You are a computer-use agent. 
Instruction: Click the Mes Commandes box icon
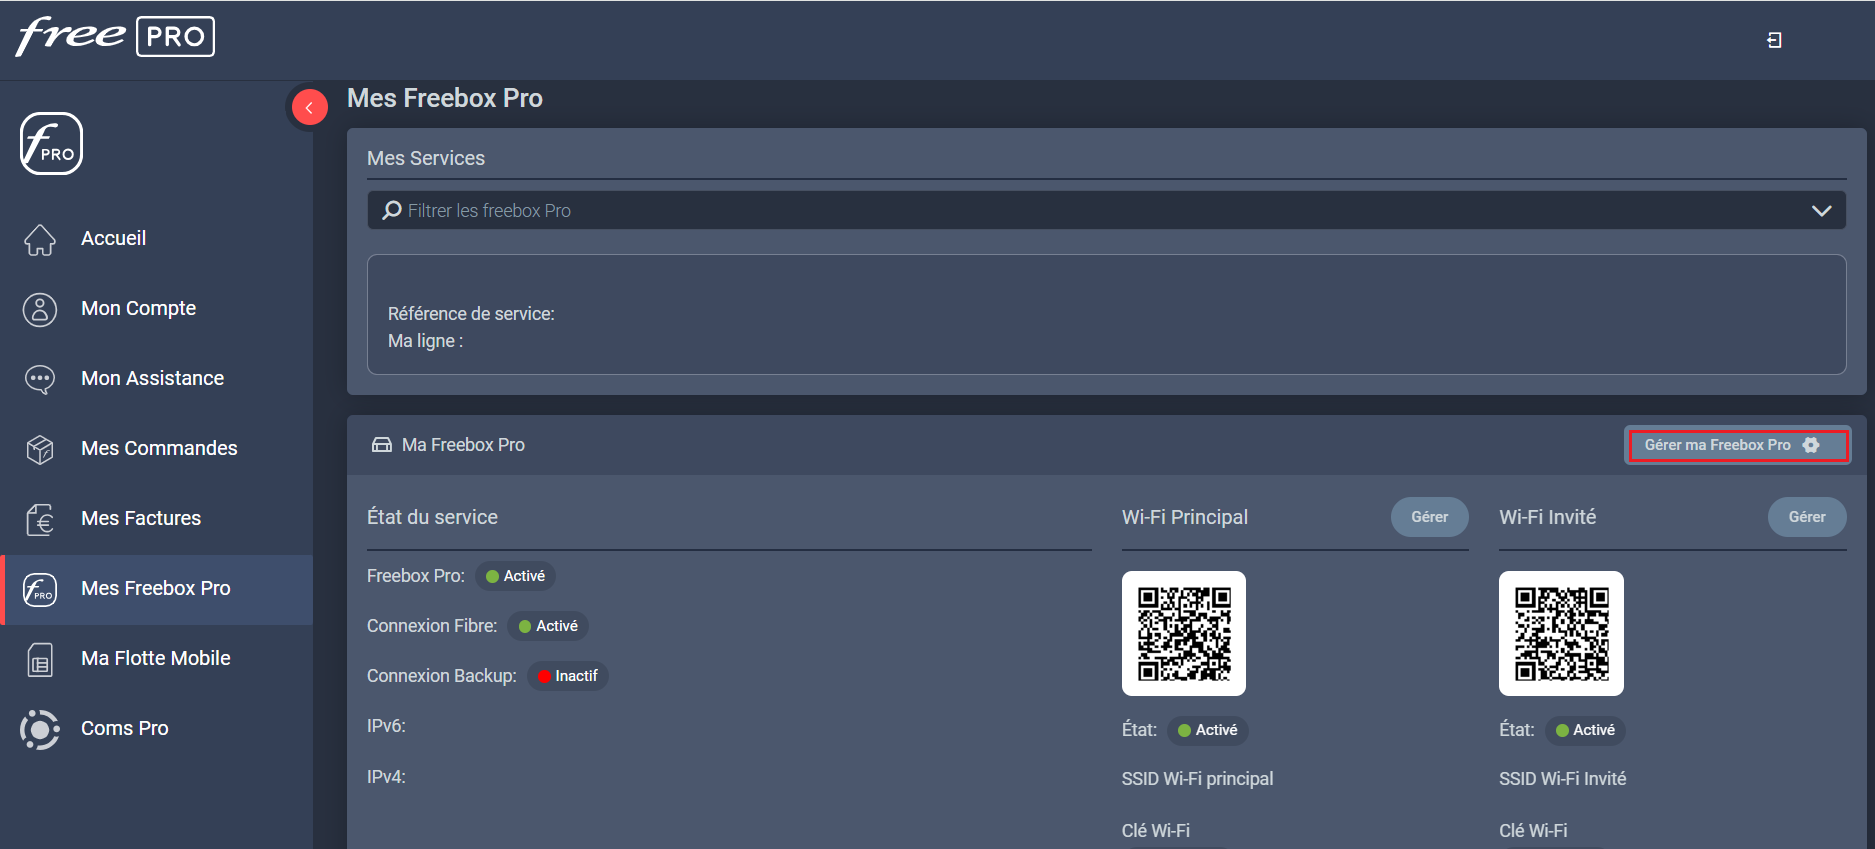coord(40,449)
